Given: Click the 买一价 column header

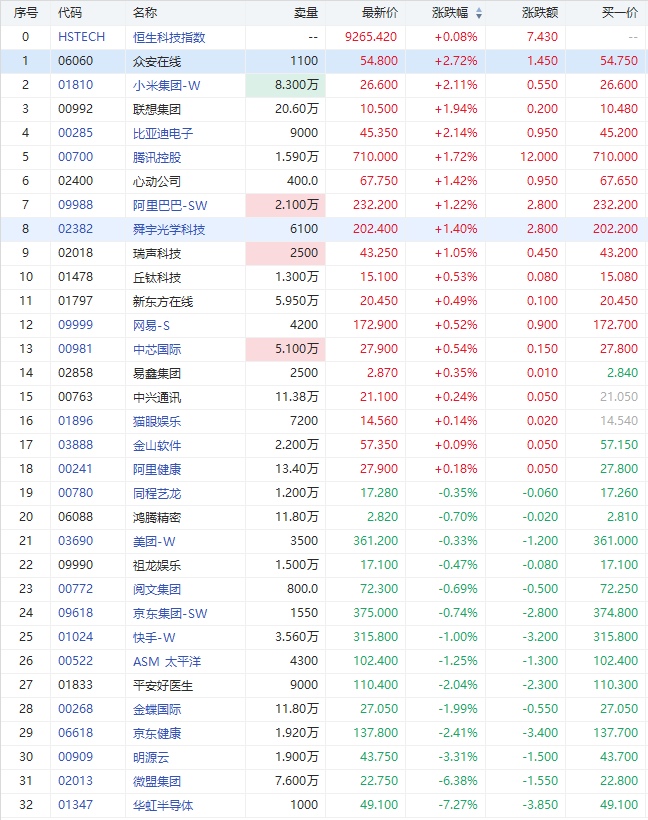Looking at the screenshot, I should point(620,13).
